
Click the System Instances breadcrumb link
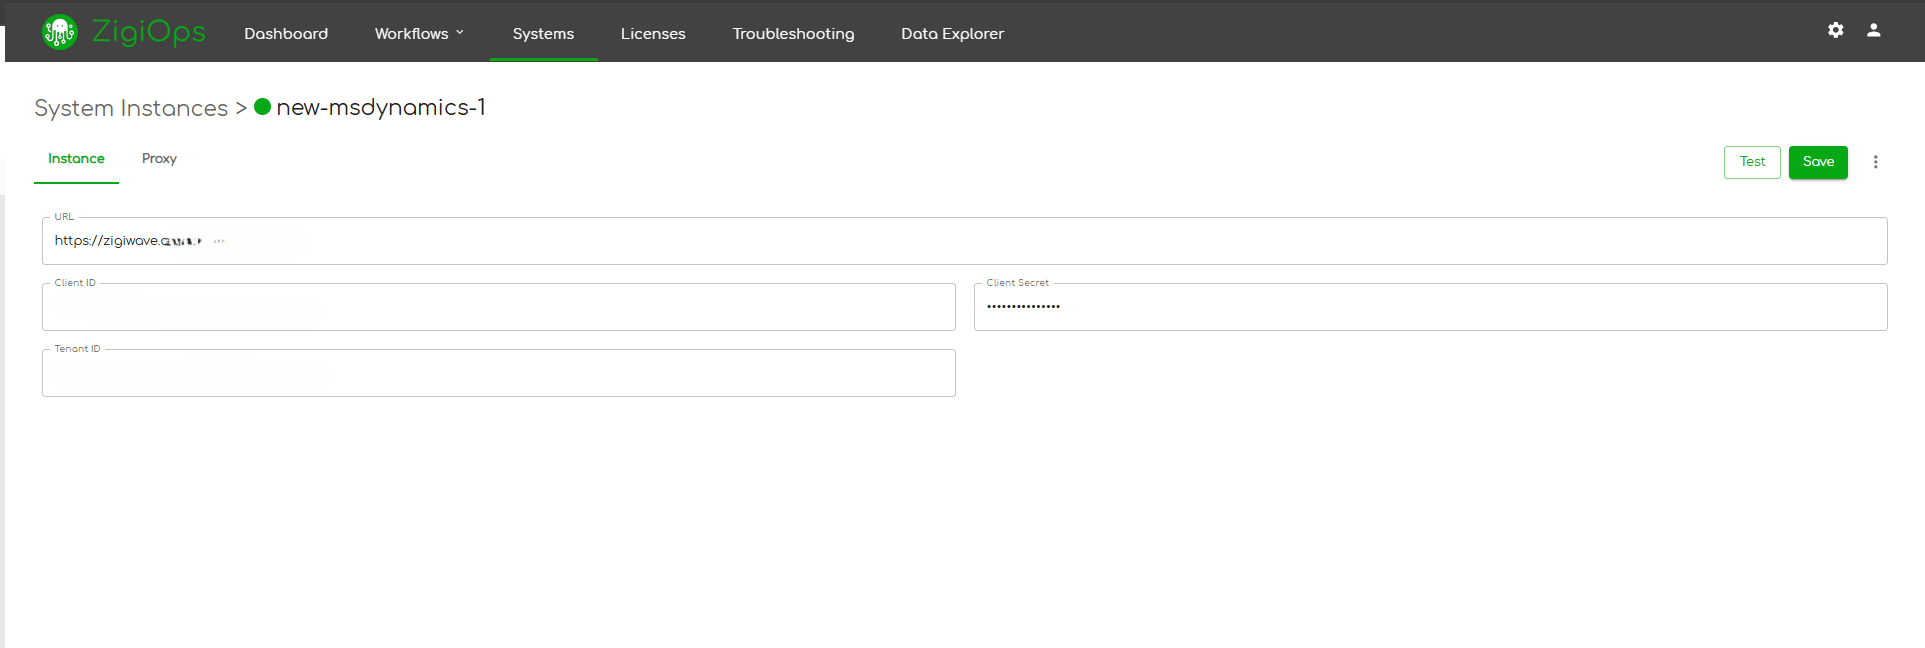click(131, 108)
